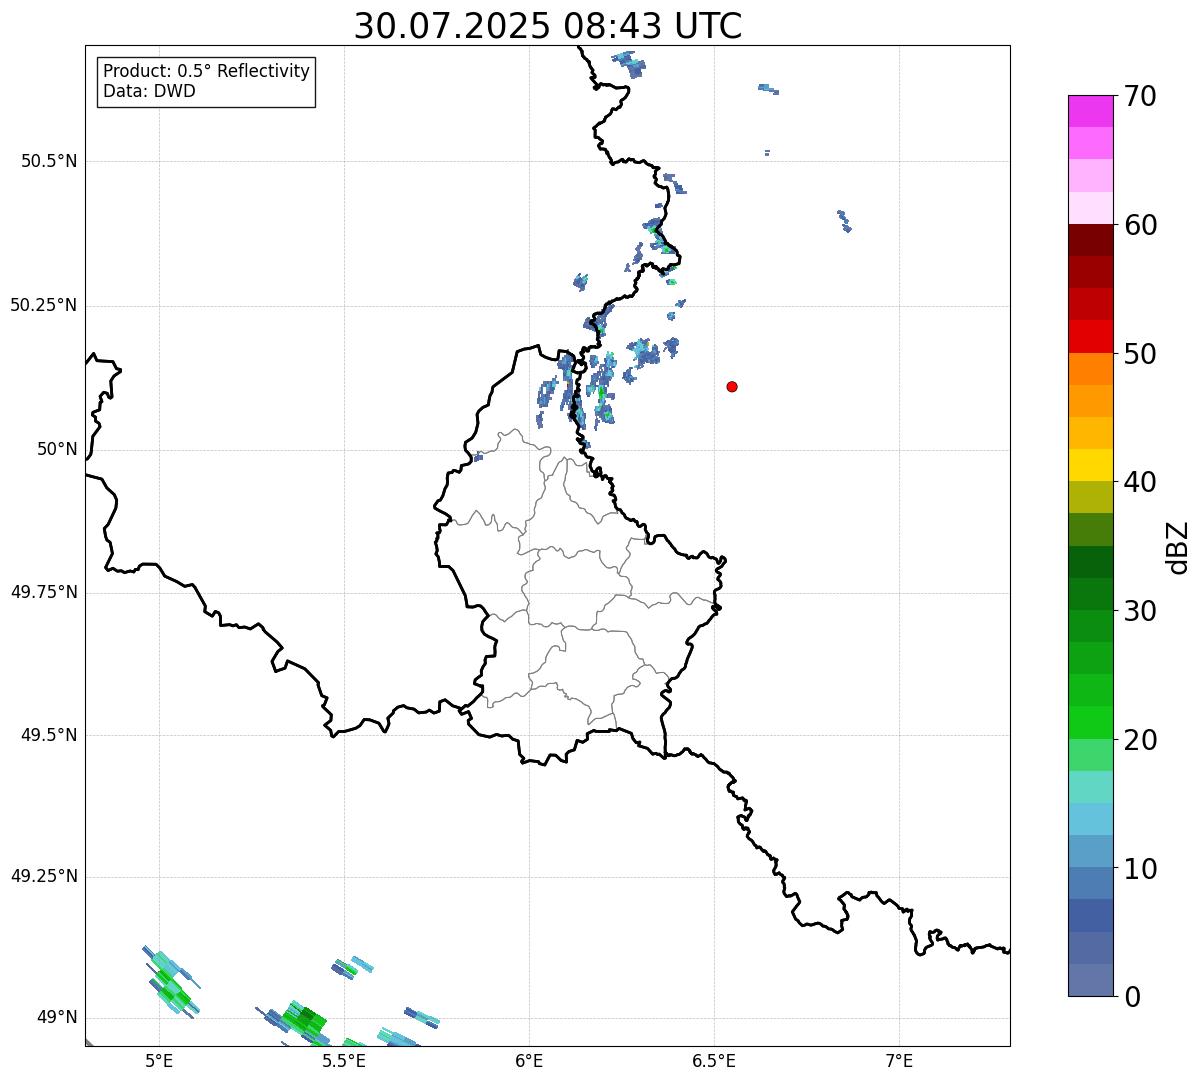Click the dark maroon colorbar segment below 60
This screenshot has width=1202, height=1081.
pyautogui.click(x=1091, y=240)
